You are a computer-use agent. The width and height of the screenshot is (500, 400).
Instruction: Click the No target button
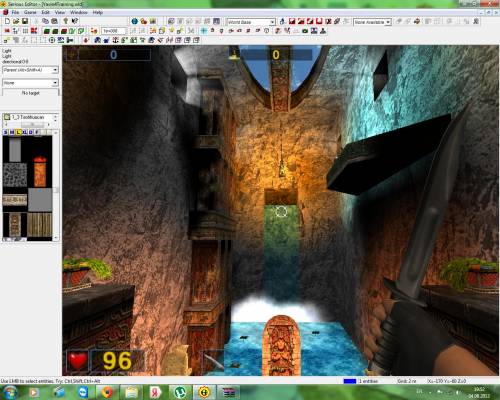tap(30, 93)
